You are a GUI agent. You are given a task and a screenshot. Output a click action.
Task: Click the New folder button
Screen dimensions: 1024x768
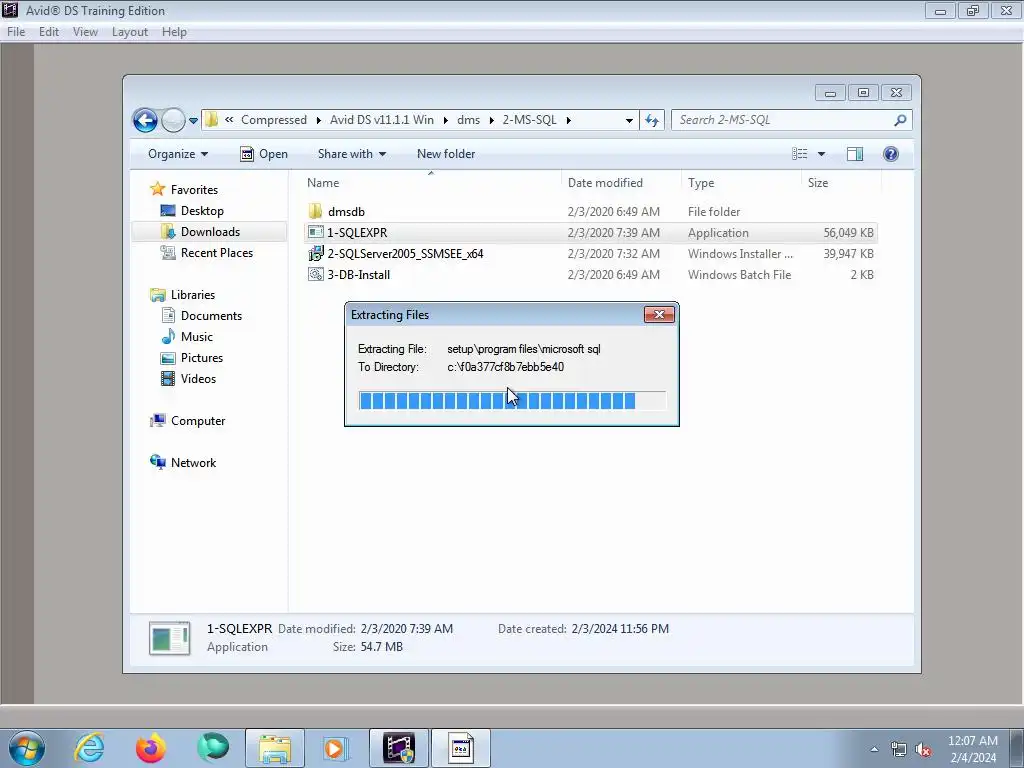click(446, 154)
